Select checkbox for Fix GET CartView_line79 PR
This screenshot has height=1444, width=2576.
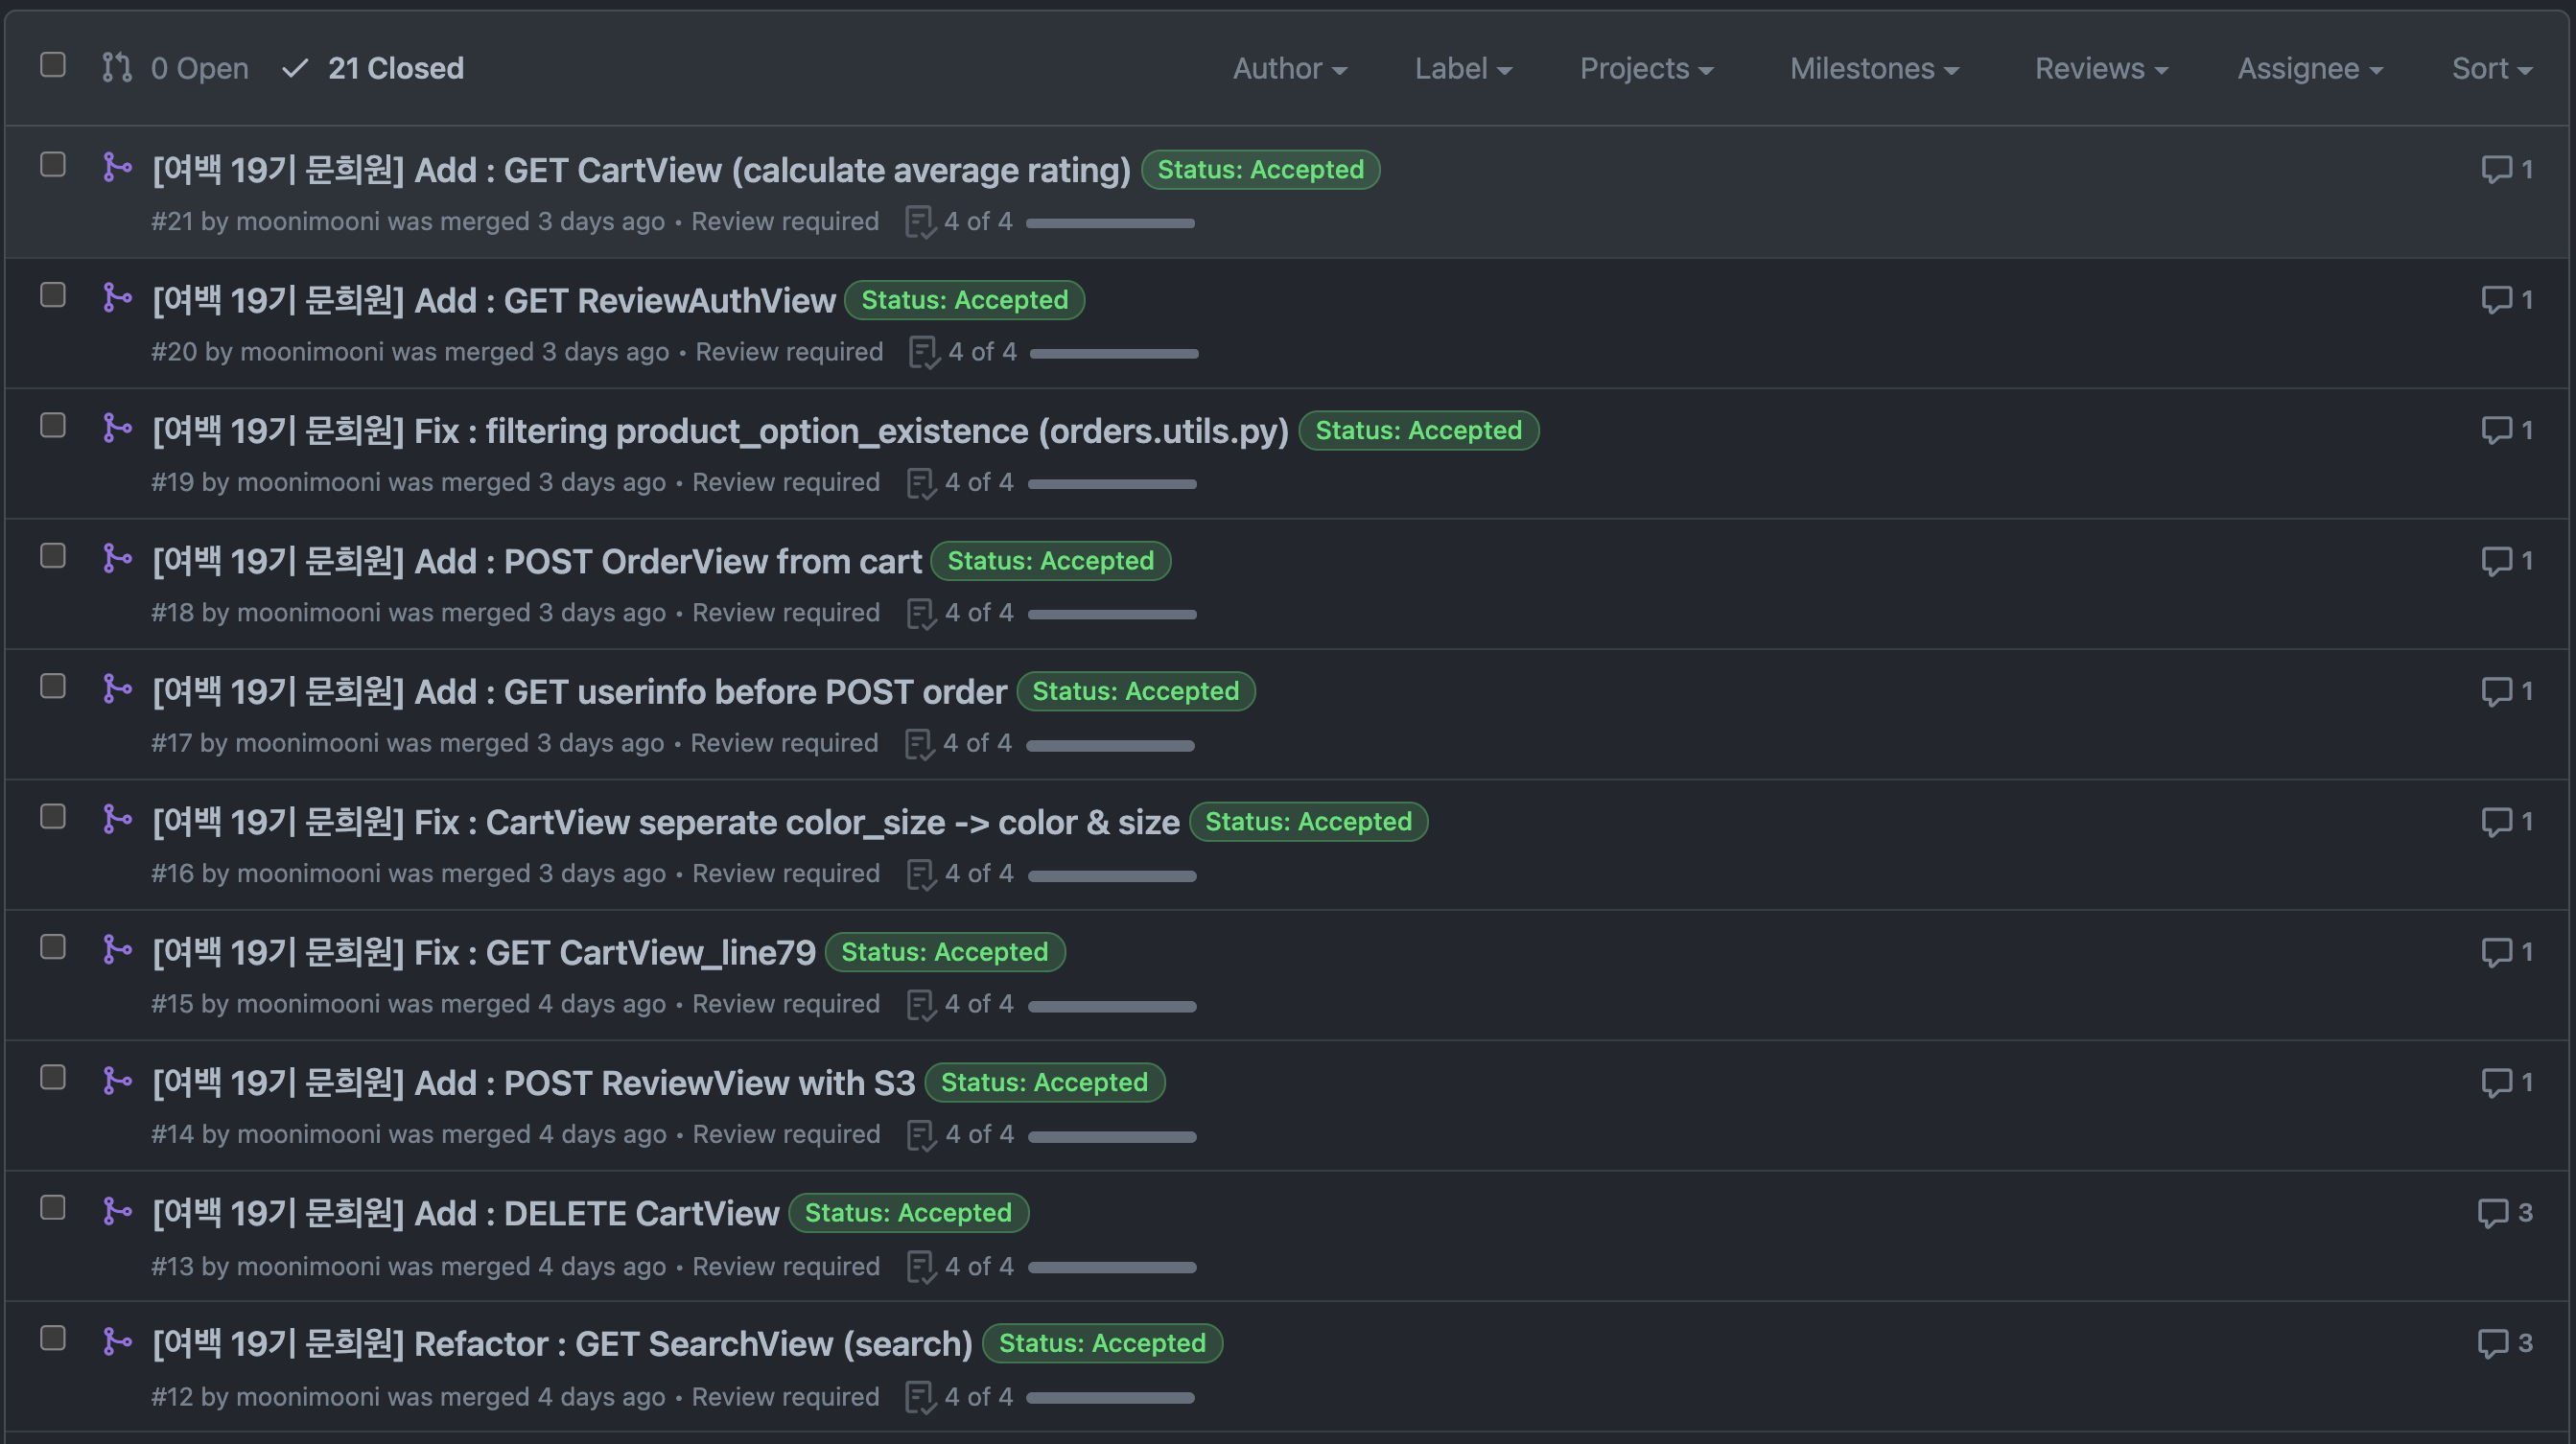[53, 947]
